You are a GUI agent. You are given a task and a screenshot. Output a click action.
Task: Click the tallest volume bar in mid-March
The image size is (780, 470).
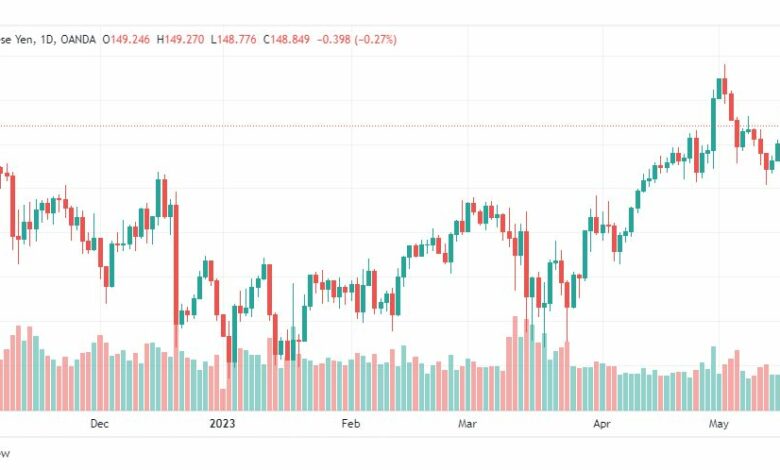coord(515,364)
